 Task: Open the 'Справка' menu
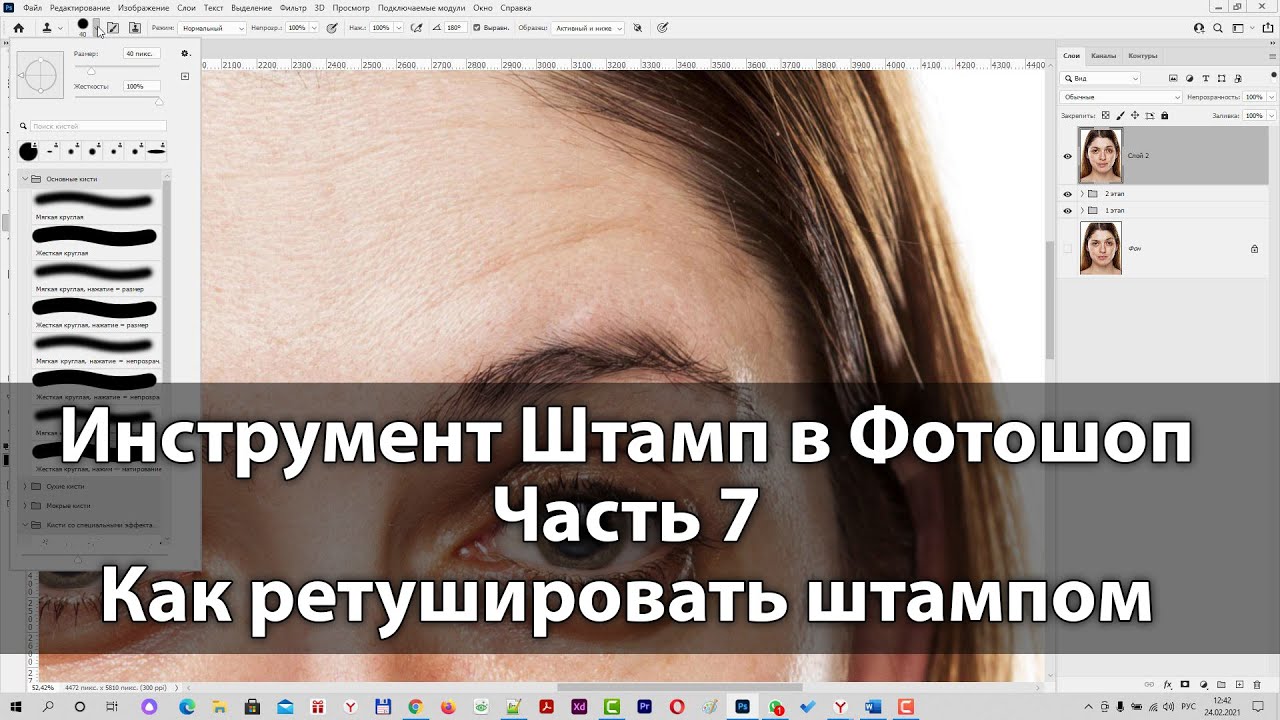coord(516,8)
